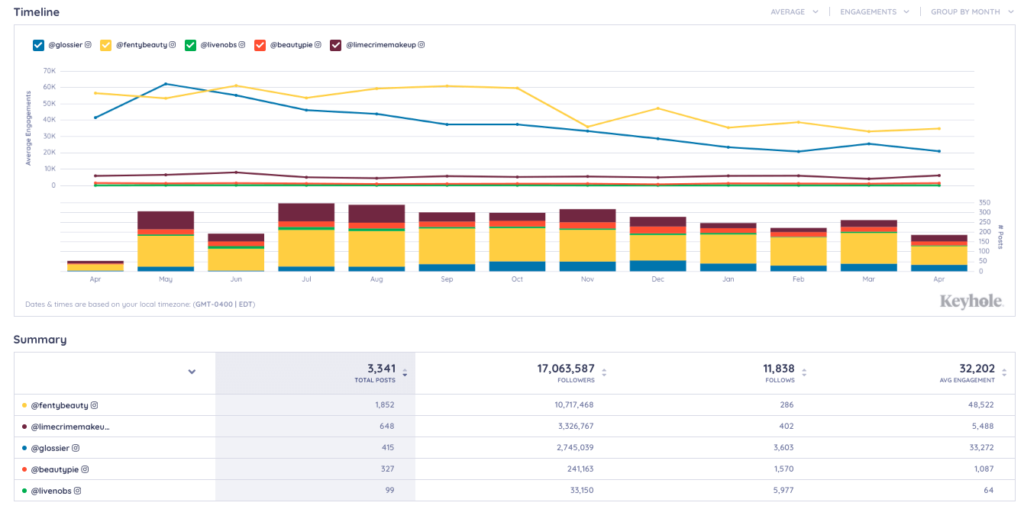The image size is (1024, 509).
Task: Click the Sep month axis label
Action: (447, 279)
